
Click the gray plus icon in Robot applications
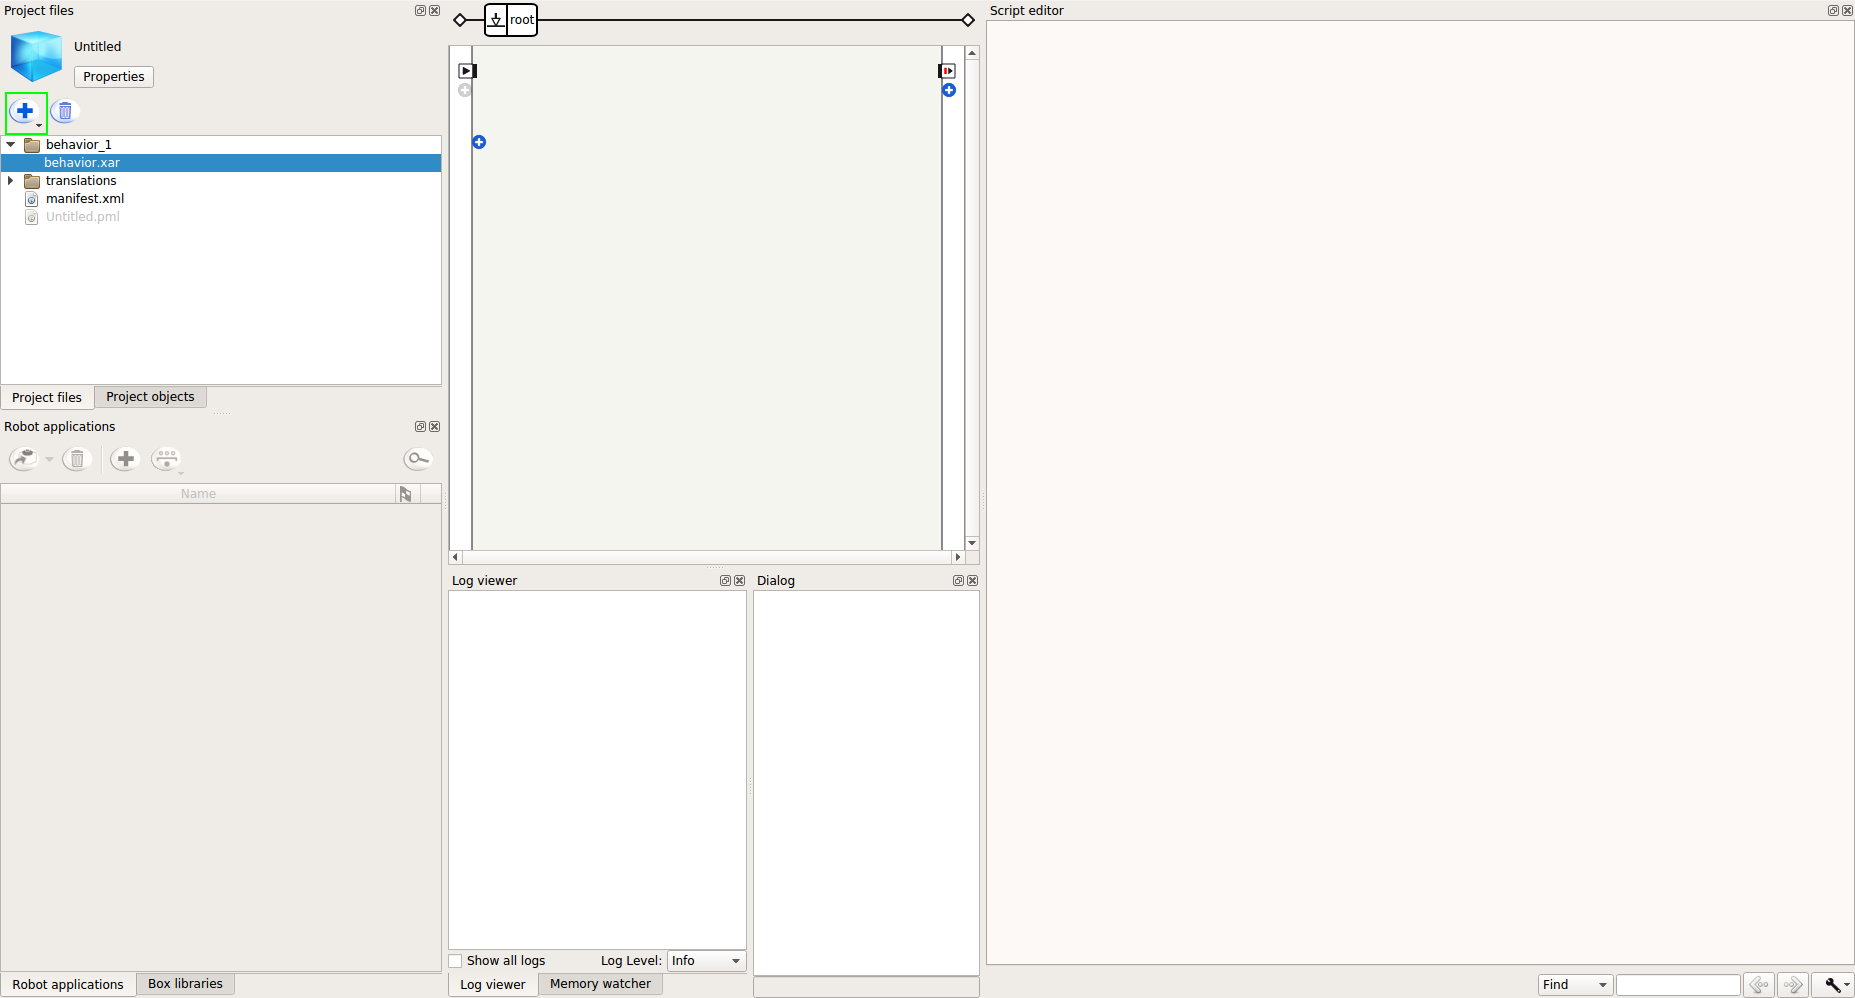125,459
